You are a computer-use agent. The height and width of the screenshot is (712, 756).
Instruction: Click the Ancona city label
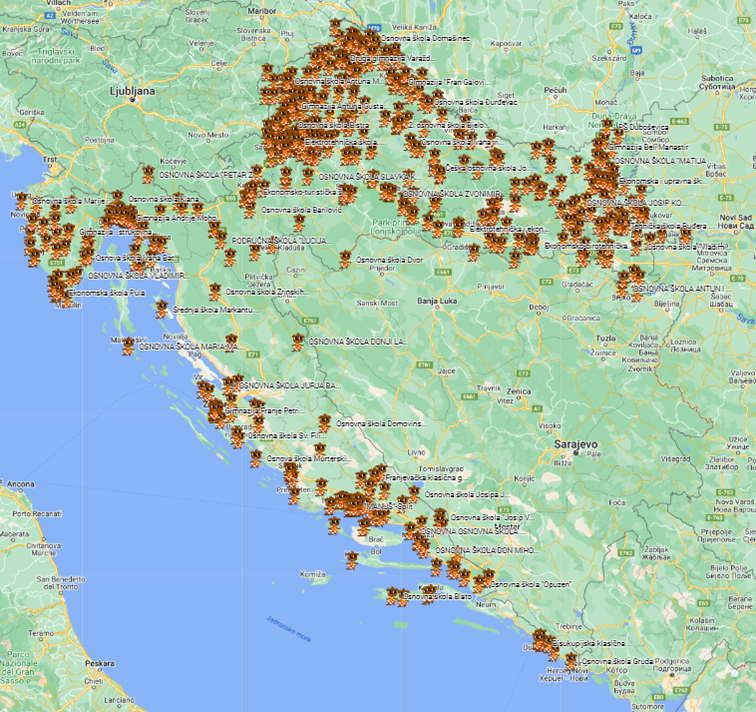point(21,484)
